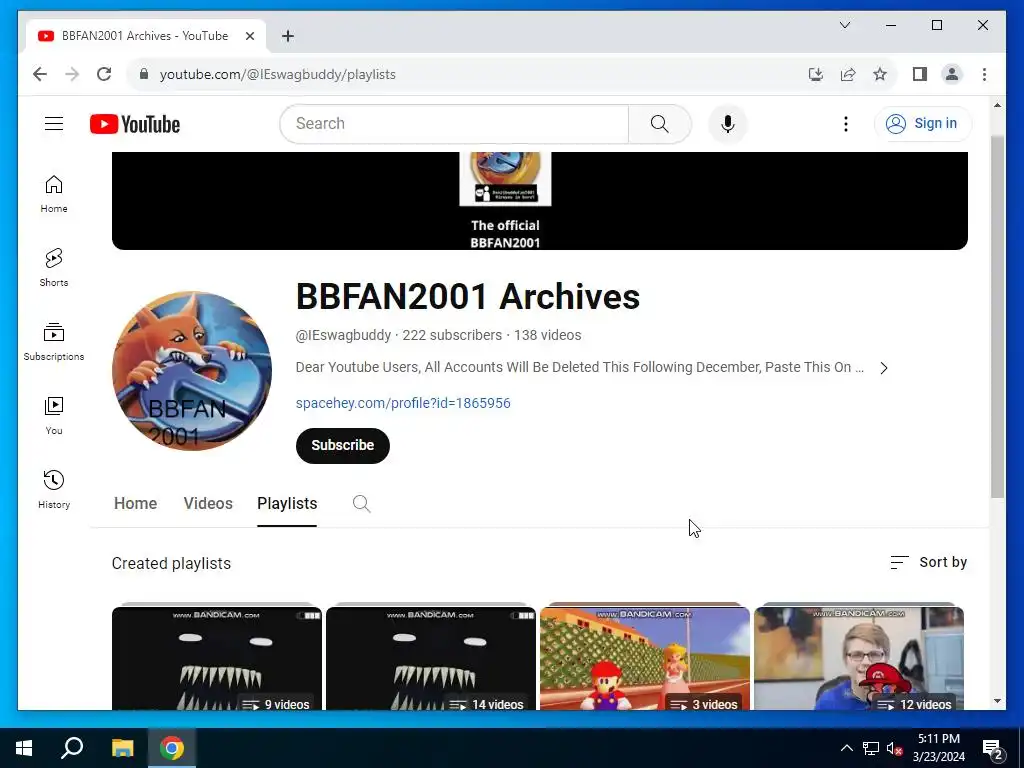Switch to the channel Home tab

[x=135, y=504]
